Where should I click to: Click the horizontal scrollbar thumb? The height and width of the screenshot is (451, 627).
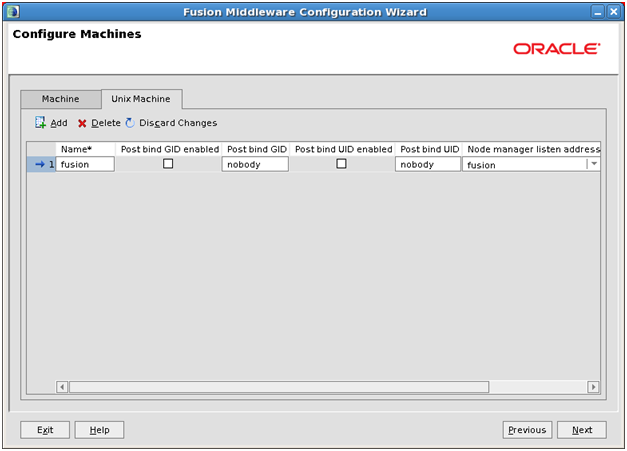(279, 387)
